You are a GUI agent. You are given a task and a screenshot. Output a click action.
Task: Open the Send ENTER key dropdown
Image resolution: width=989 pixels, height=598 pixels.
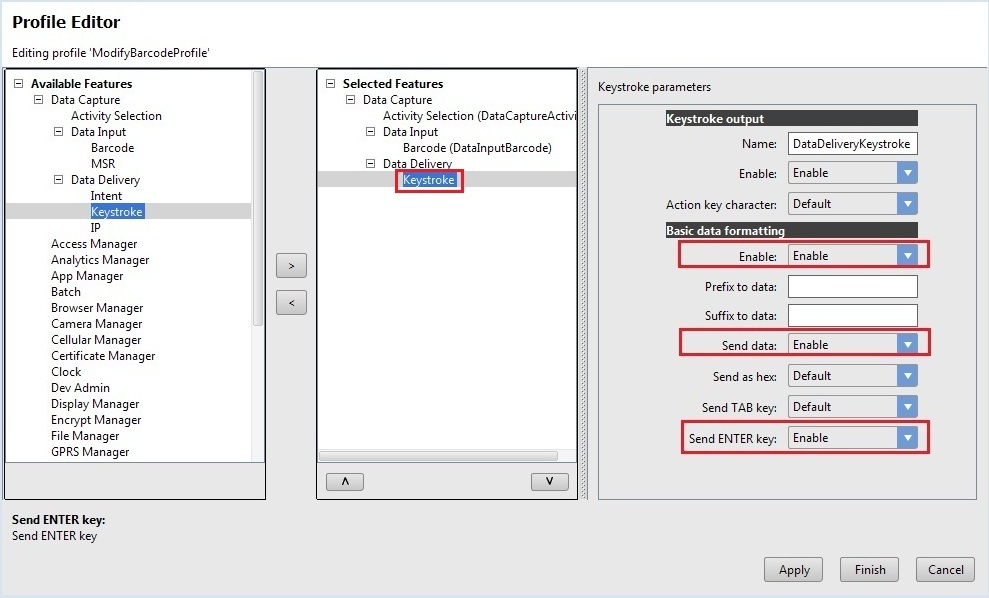(907, 438)
